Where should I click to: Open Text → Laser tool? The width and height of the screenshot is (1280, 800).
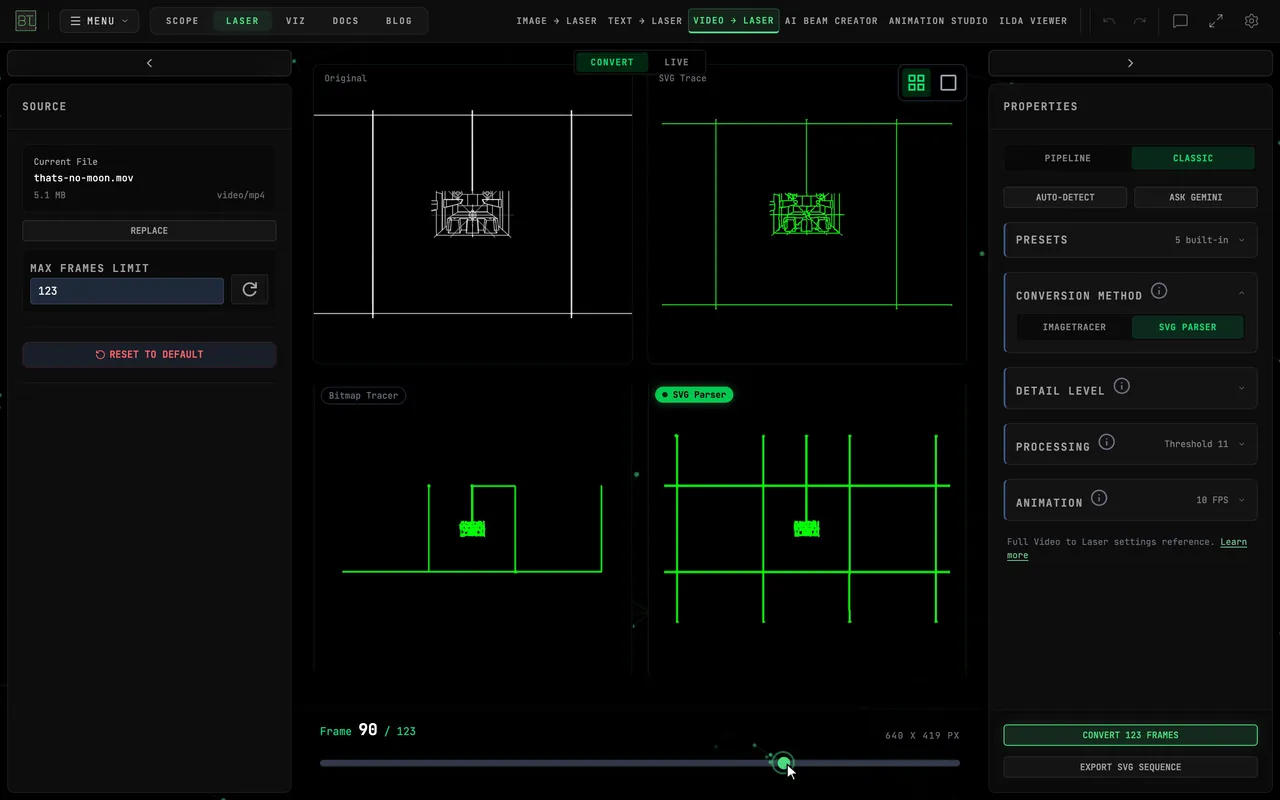pyautogui.click(x=644, y=21)
